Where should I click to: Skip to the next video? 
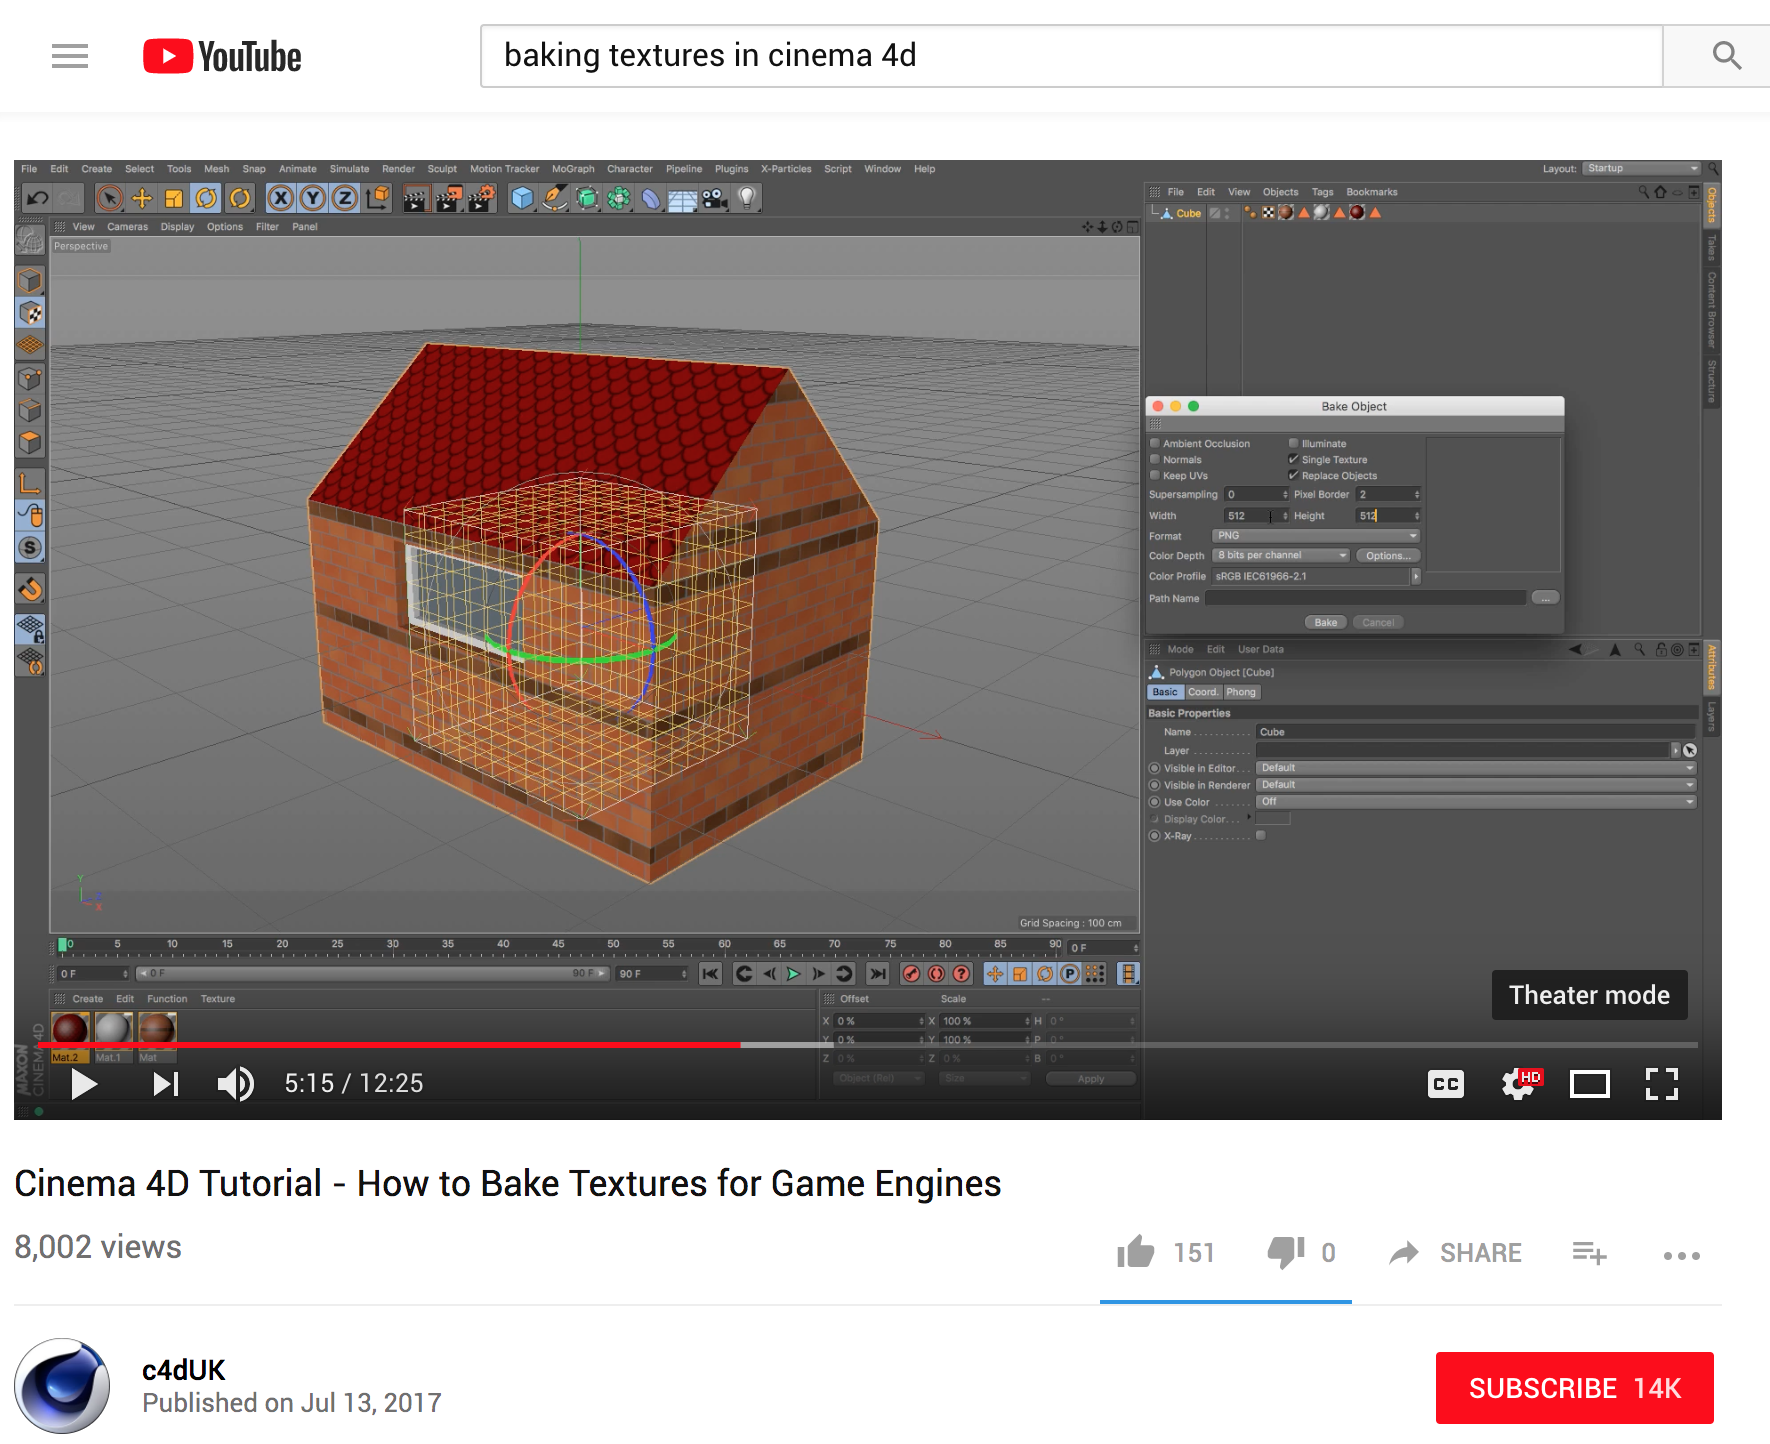click(166, 1084)
